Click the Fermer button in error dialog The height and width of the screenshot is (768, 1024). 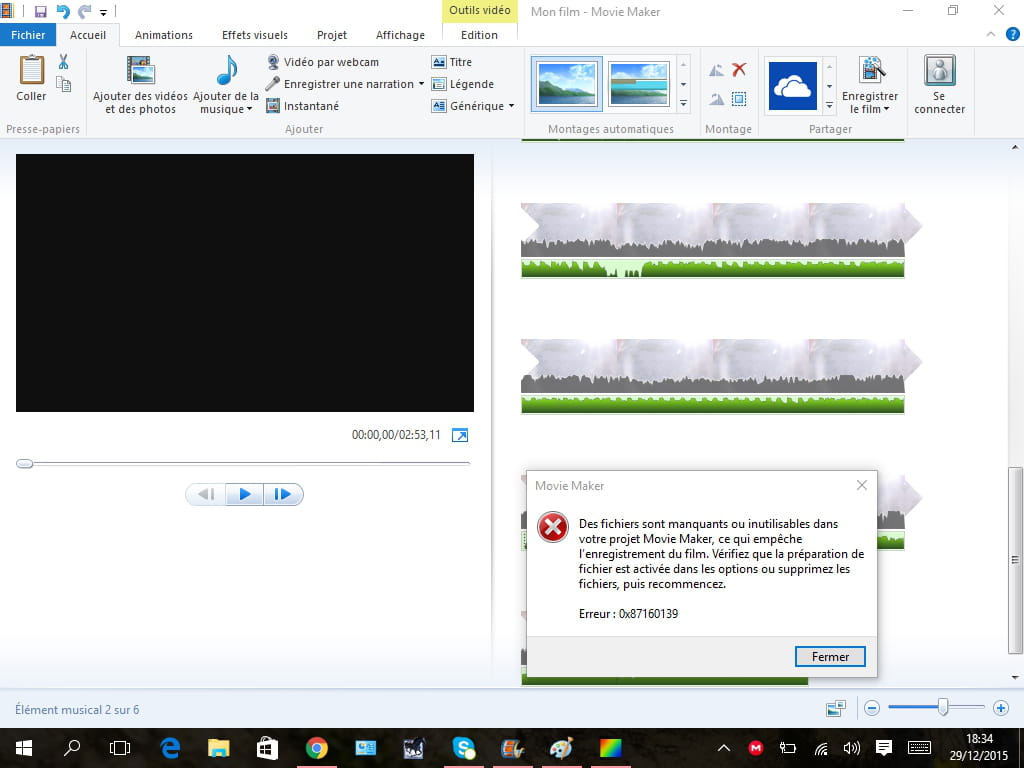pyautogui.click(x=830, y=657)
